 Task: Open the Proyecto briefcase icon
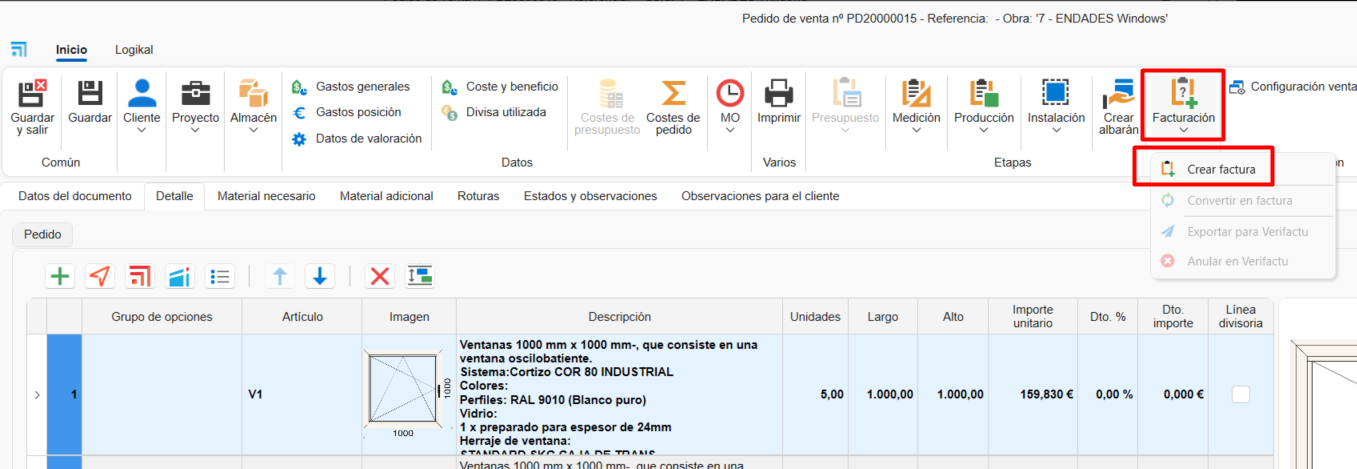tap(195, 93)
